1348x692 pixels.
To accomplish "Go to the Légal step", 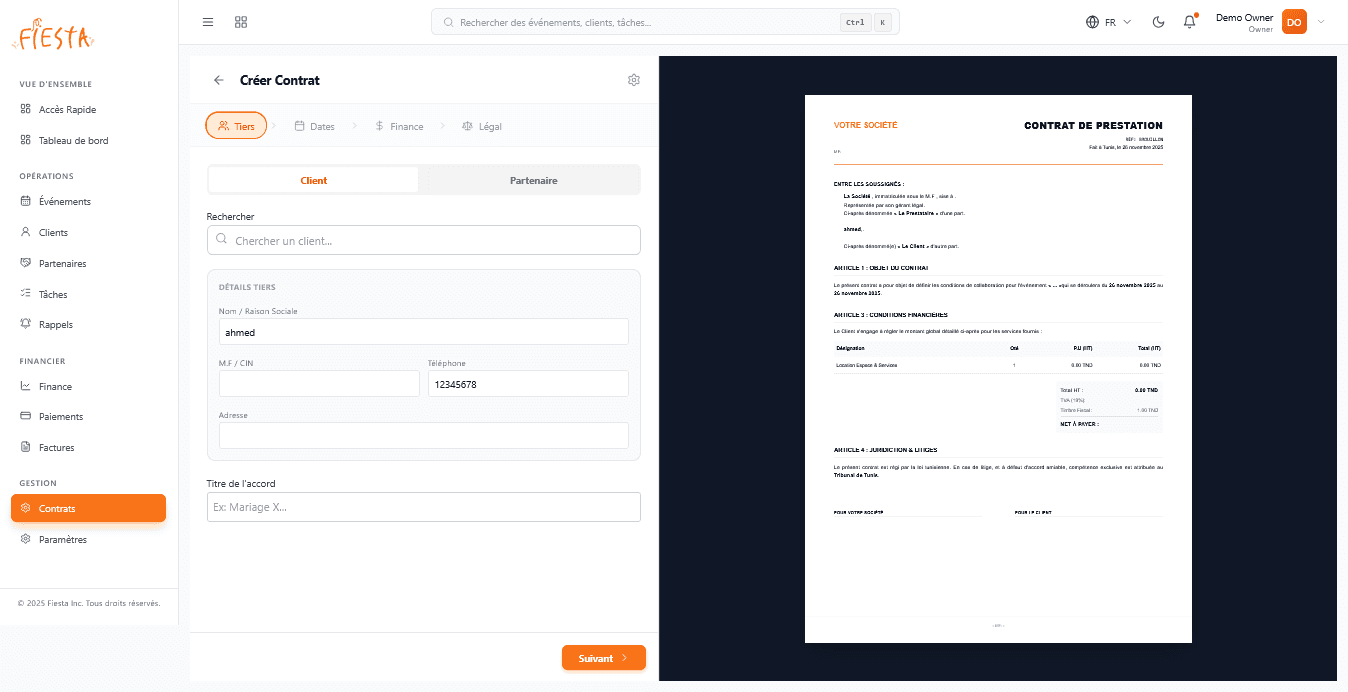I will [482, 126].
